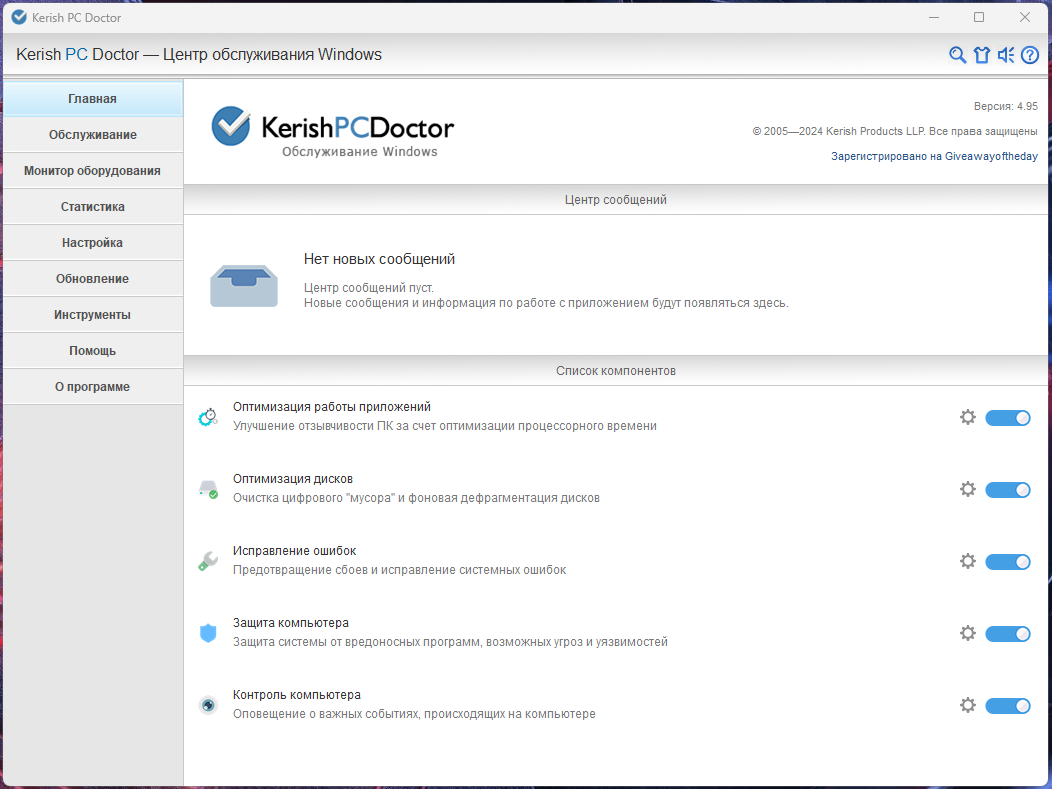Screen dimensions: 1052x789
Task: Open the Помощь section
Action: coord(93,351)
